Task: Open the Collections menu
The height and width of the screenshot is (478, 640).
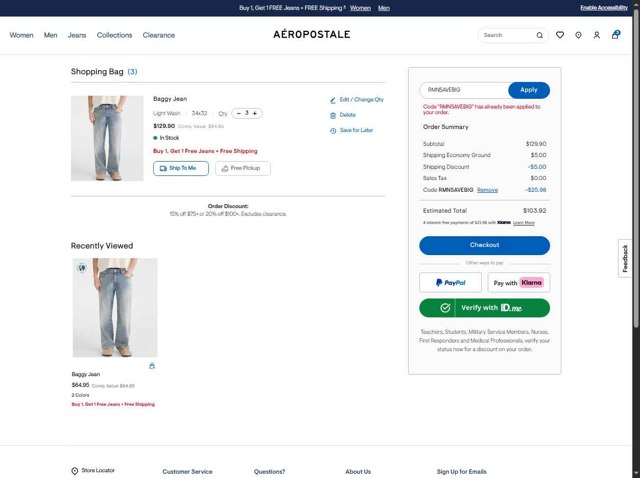Action: [114, 35]
